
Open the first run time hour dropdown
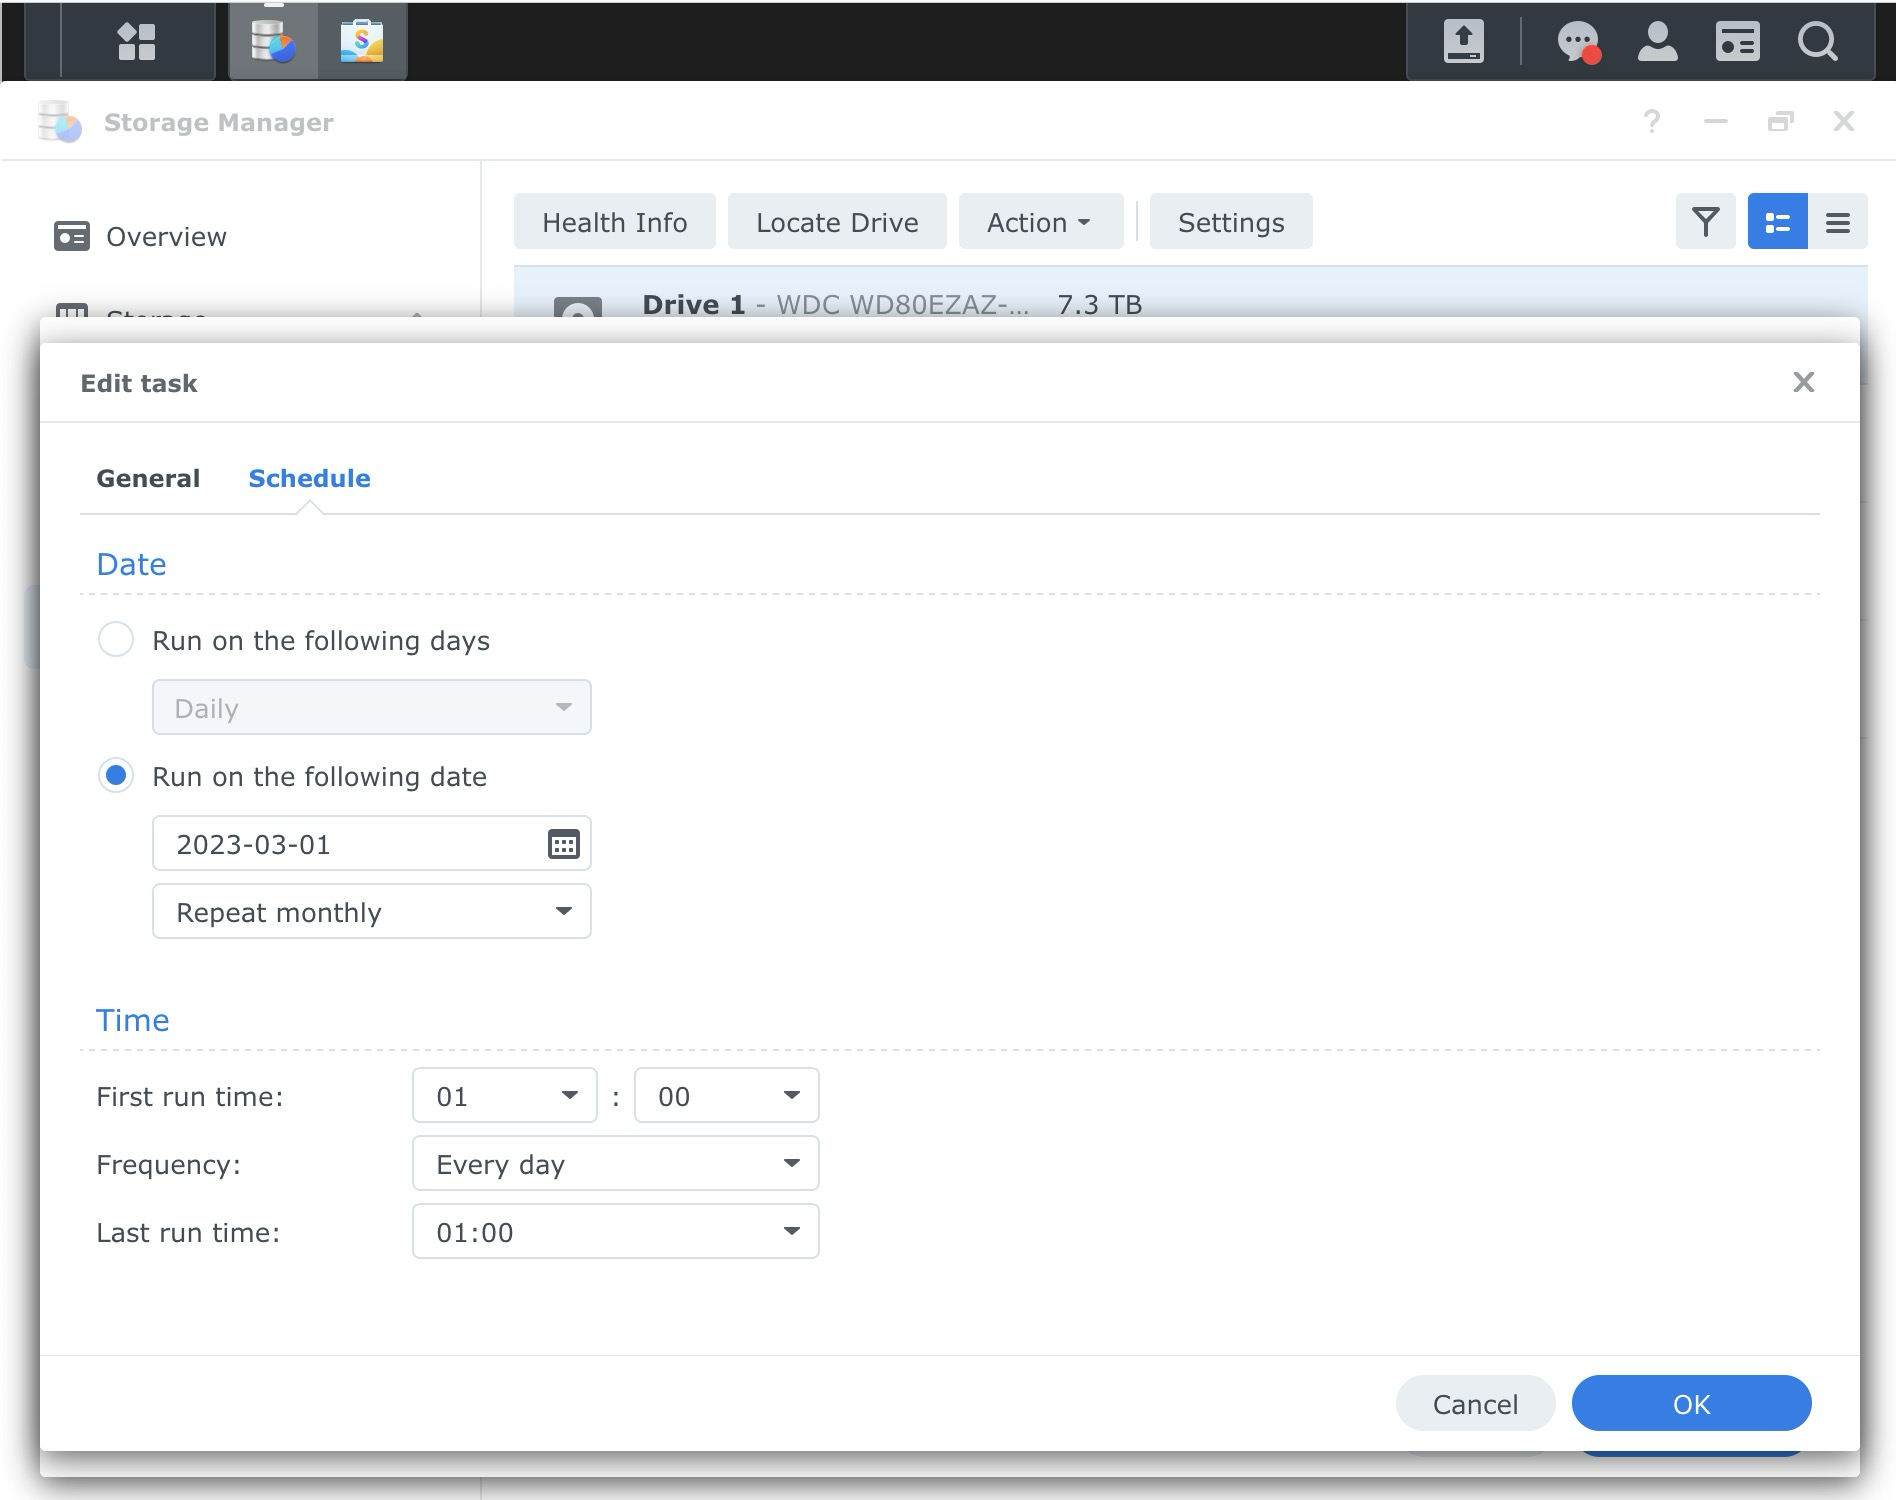pos(505,1095)
